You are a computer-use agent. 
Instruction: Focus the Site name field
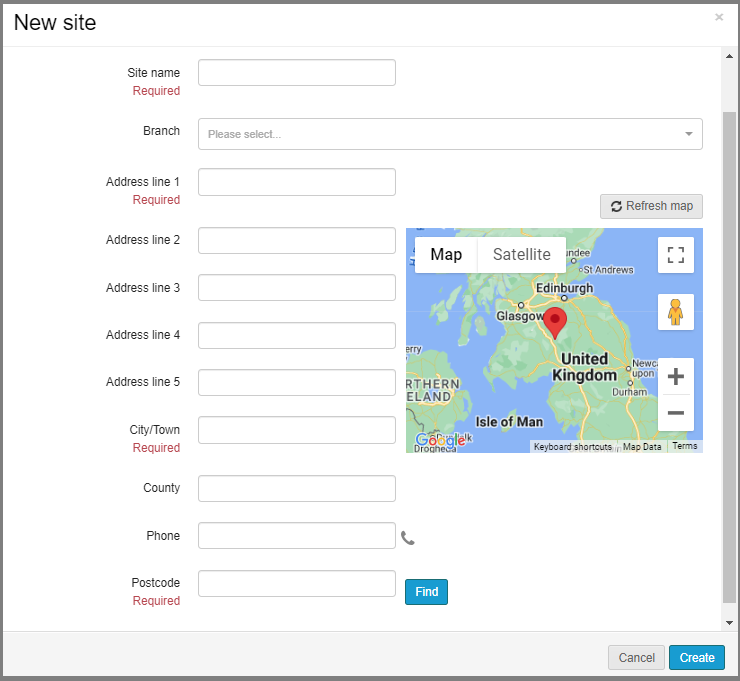pyautogui.click(x=297, y=73)
